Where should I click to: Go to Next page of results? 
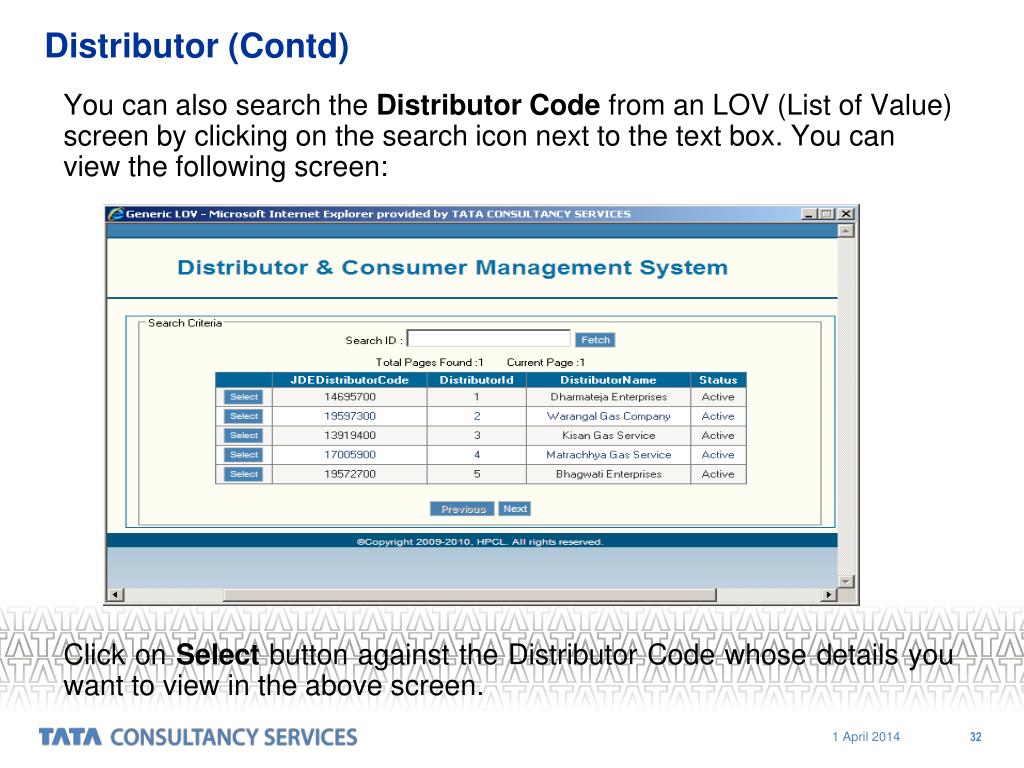tap(515, 509)
